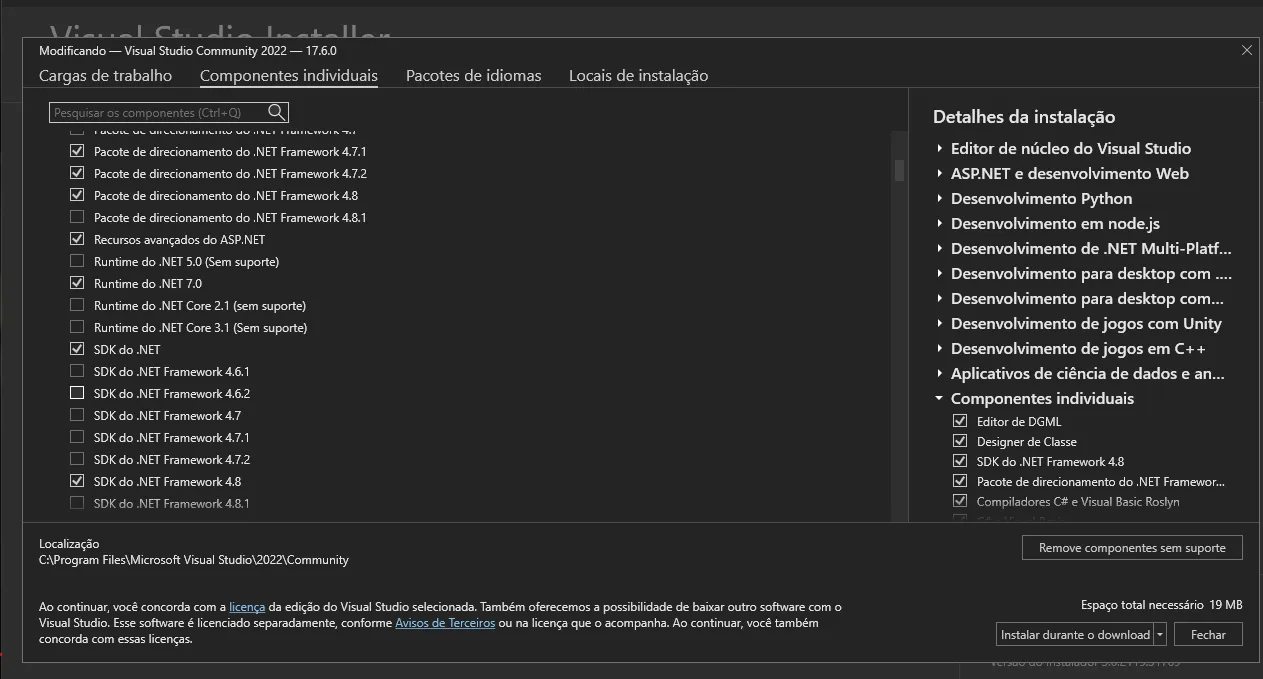Viewport: 1263px width, 679px height.
Task: Click the Espaço total necessário 19 MB text
Action: pyautogui.click(x=1161, y=605)
